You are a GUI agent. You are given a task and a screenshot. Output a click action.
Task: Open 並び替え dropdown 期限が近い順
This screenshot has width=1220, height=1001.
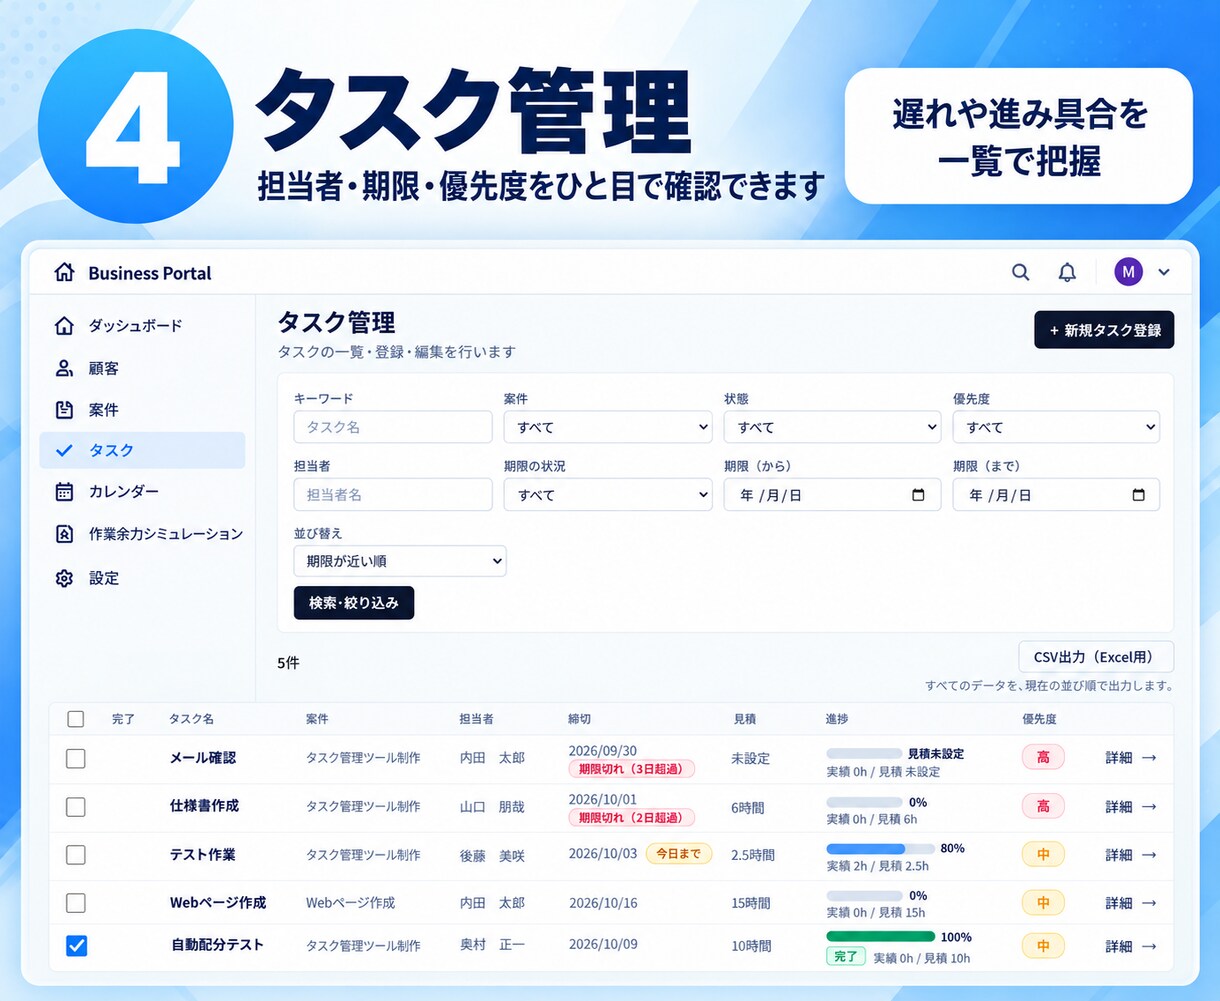[400, 561]
